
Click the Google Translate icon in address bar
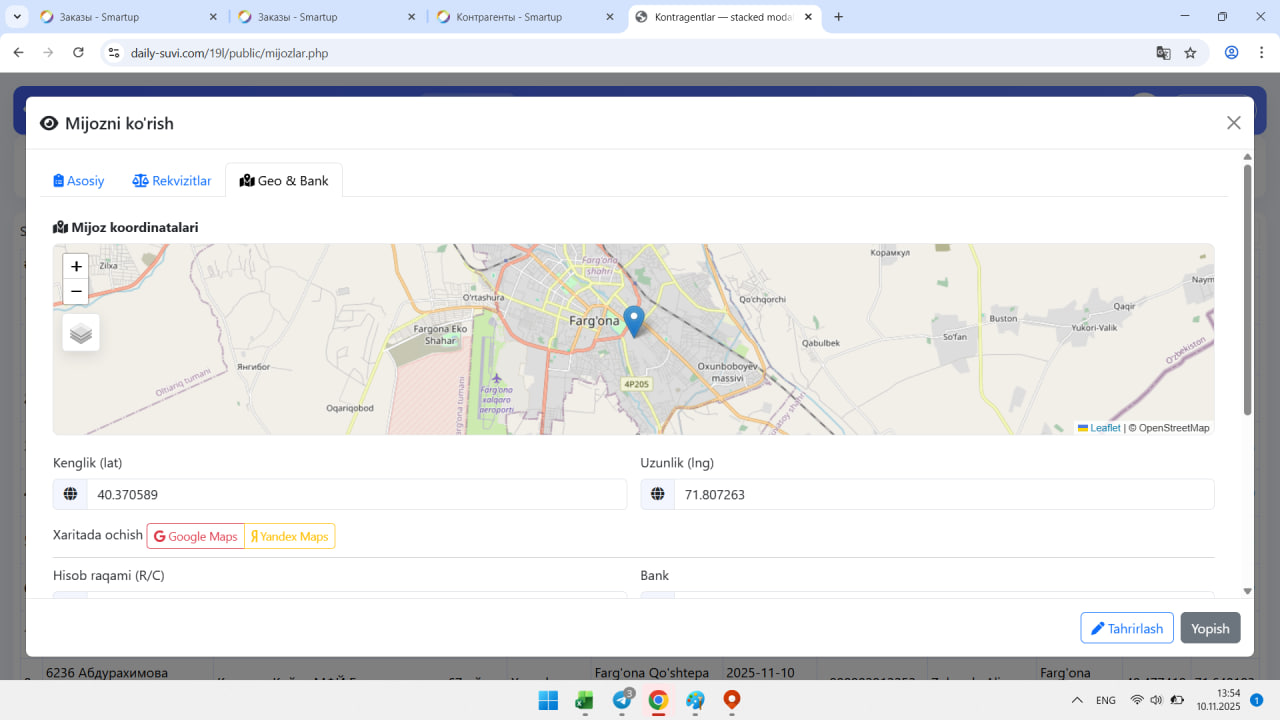1163,53
